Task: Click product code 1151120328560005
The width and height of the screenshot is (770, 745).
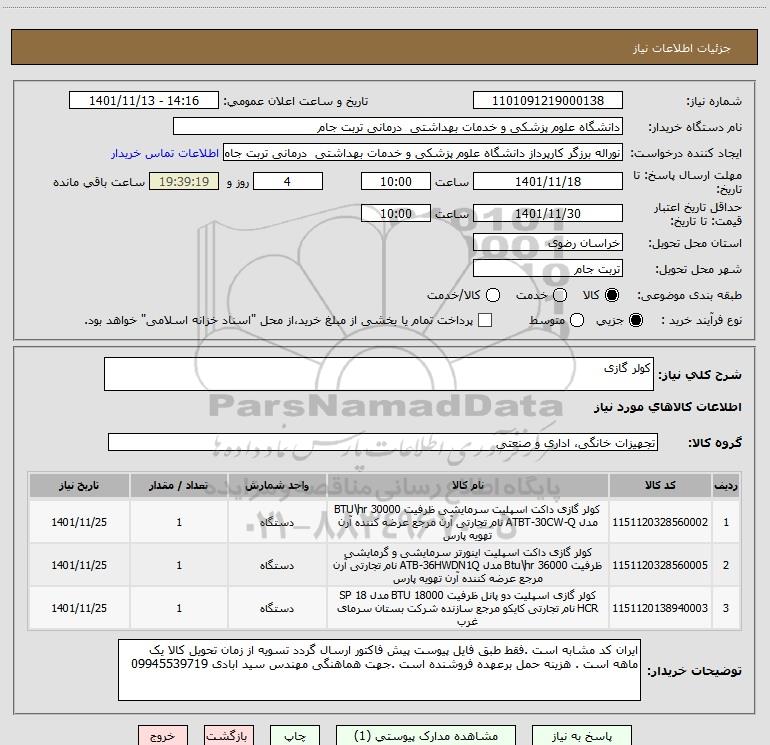Action: [x=660, y=565]
